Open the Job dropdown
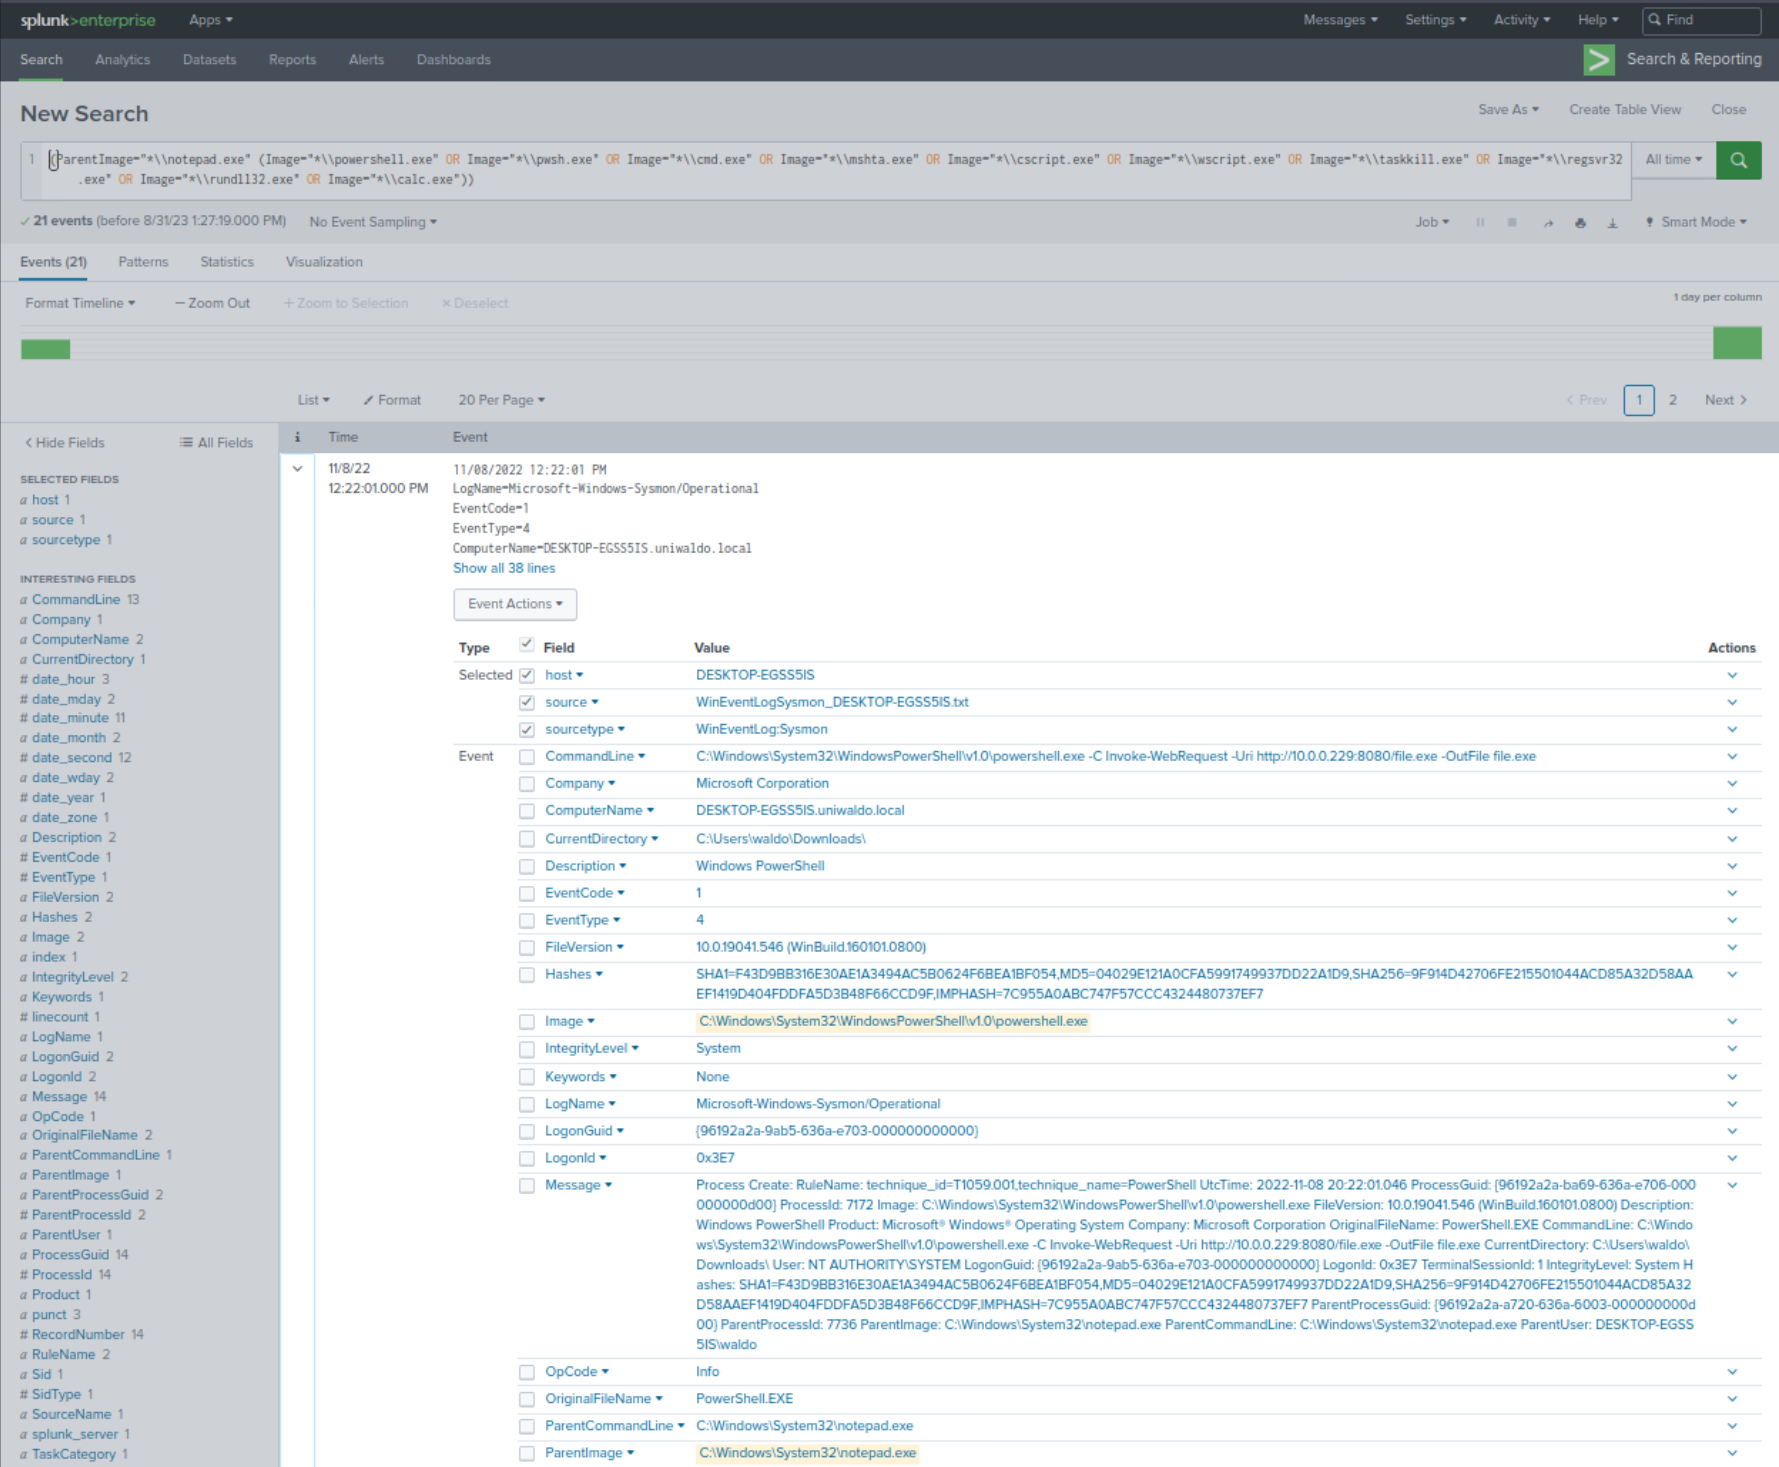The image size is (1779, 1467). [x=1432, y=222]
